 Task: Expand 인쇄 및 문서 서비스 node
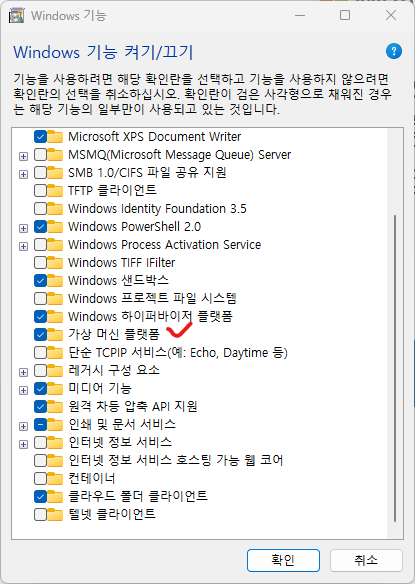(x=23, y=426)
